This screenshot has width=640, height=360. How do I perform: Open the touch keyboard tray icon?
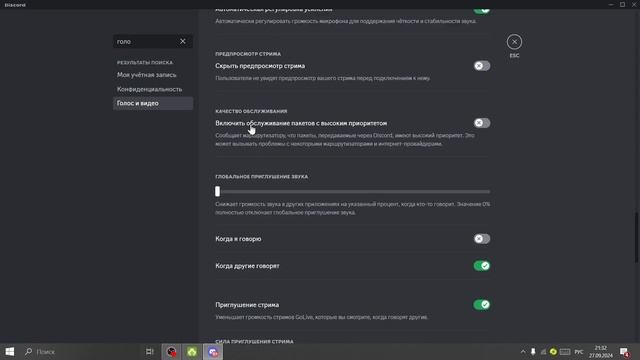click(565, 351)
